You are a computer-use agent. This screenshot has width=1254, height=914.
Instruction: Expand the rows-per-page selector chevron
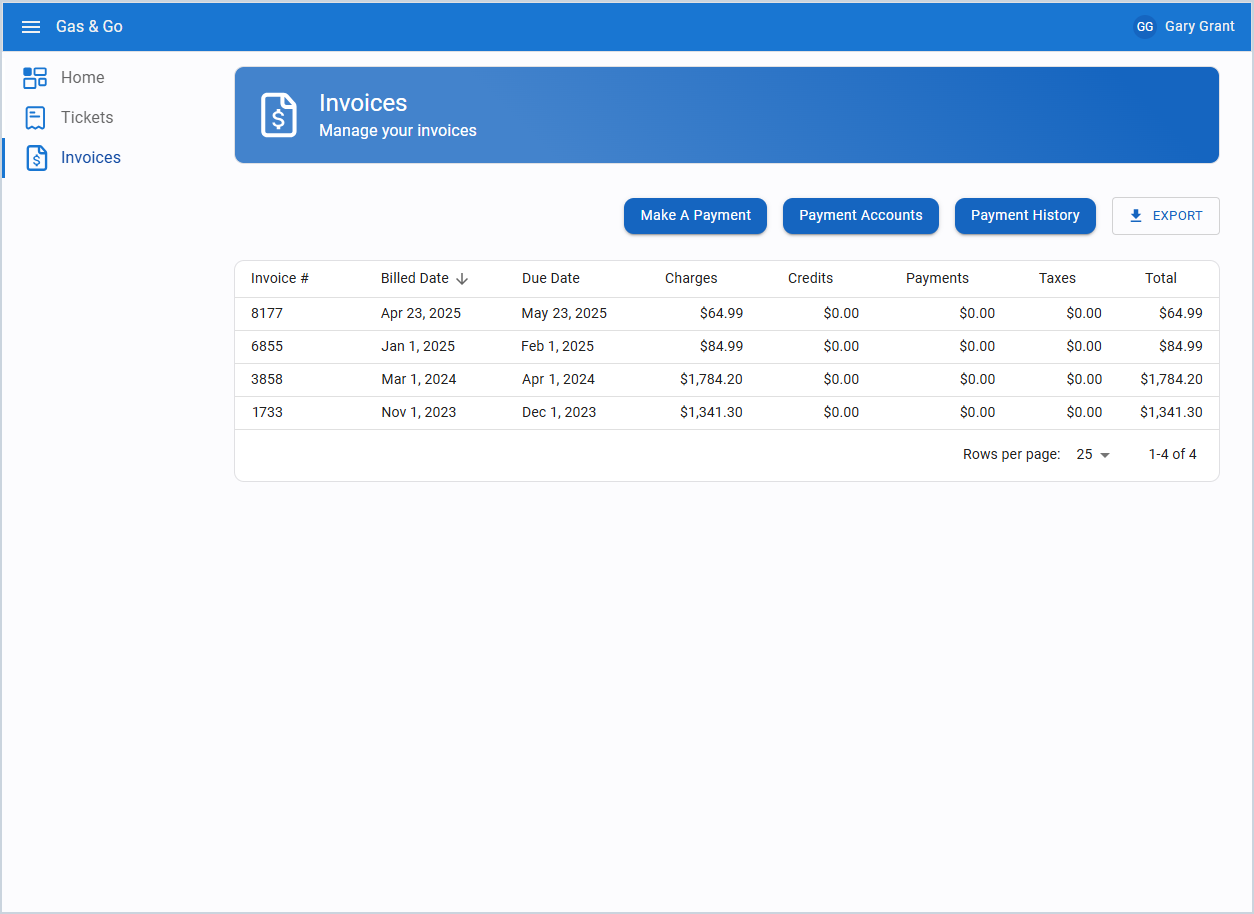(1104, 454)
